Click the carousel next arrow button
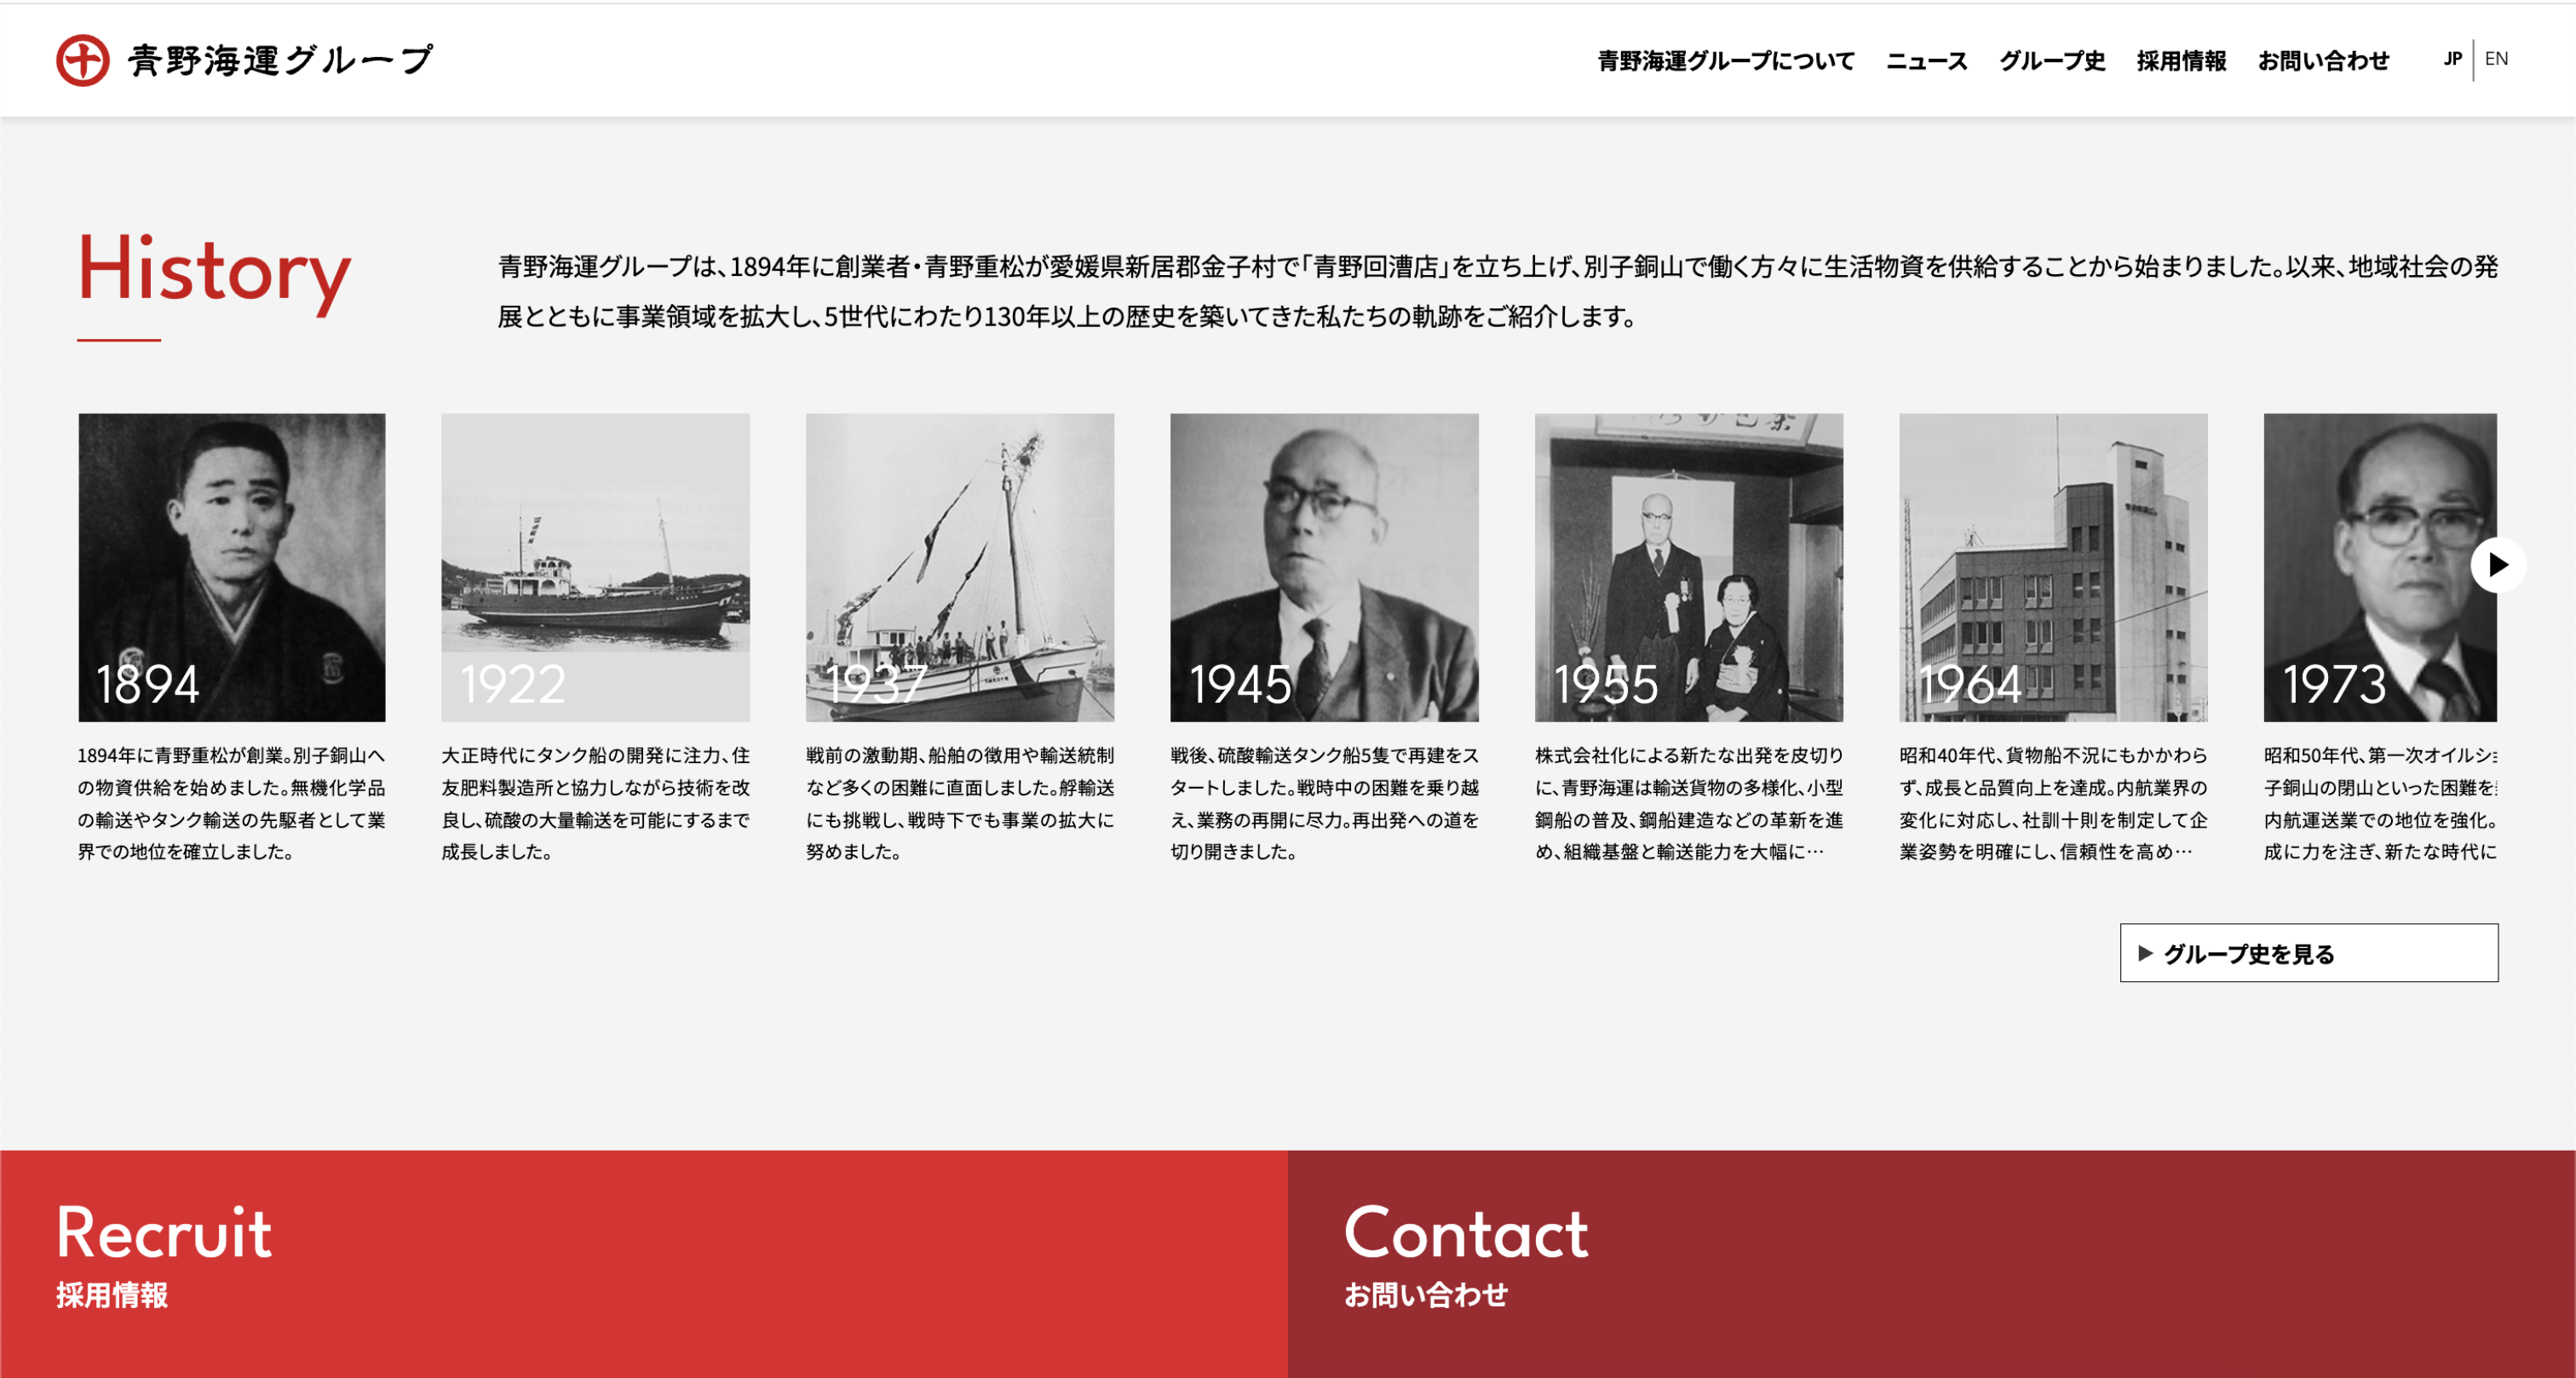Viewport: 2576px width, 1378px height. point(2497,565)
